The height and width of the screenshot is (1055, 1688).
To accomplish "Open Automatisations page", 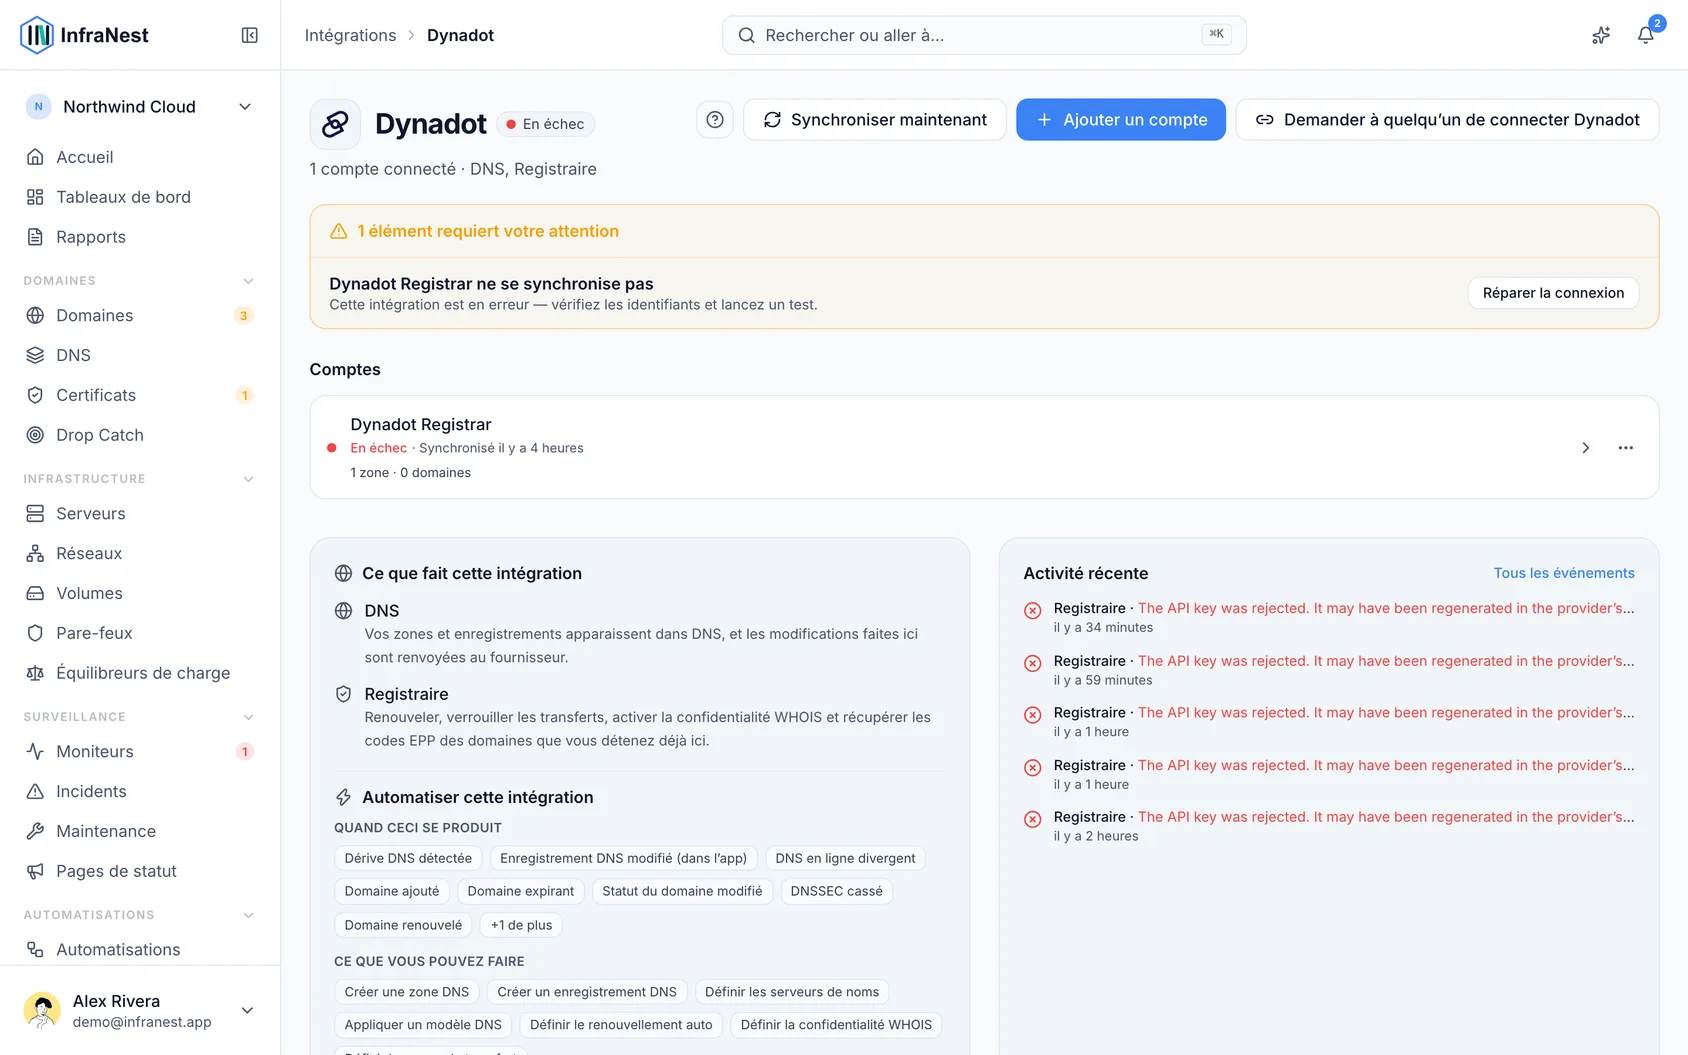I will click(140, 949).
